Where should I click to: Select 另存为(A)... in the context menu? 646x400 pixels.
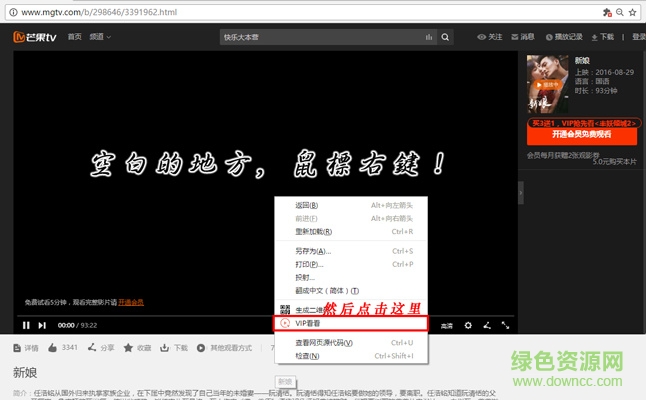(351, 251)
